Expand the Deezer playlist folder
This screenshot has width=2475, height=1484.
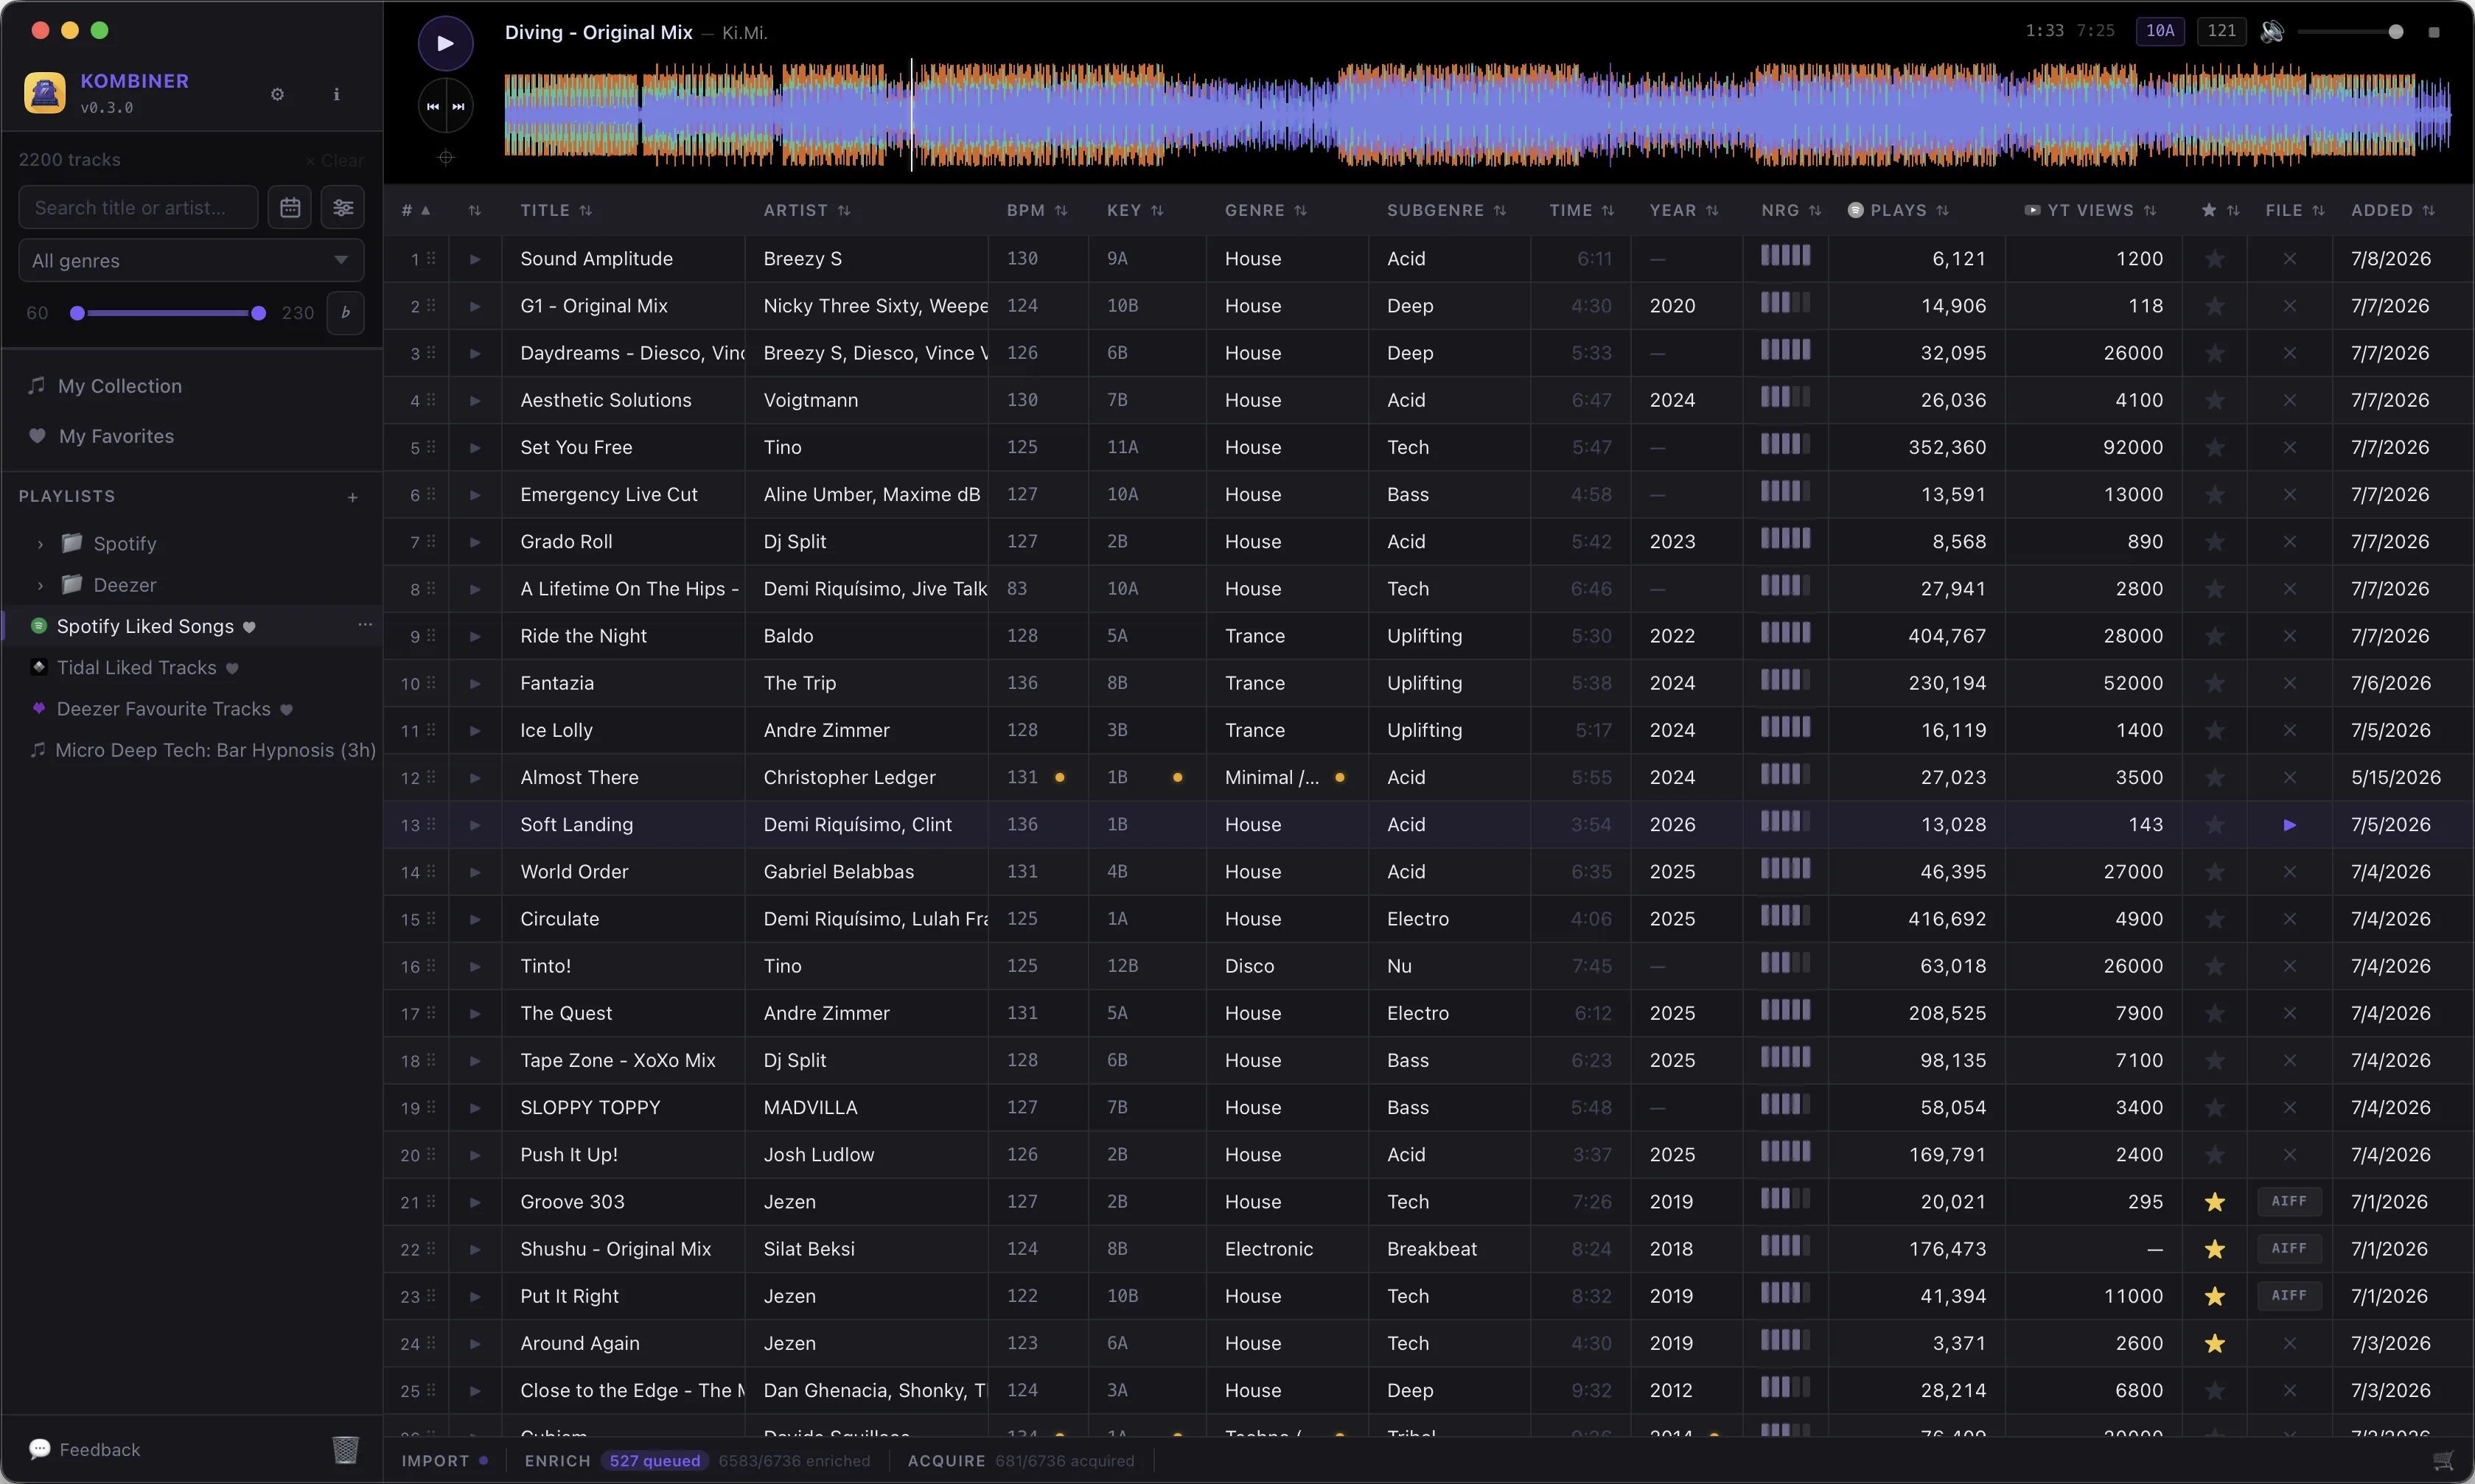pyautogui.click(x=40, y=585)
